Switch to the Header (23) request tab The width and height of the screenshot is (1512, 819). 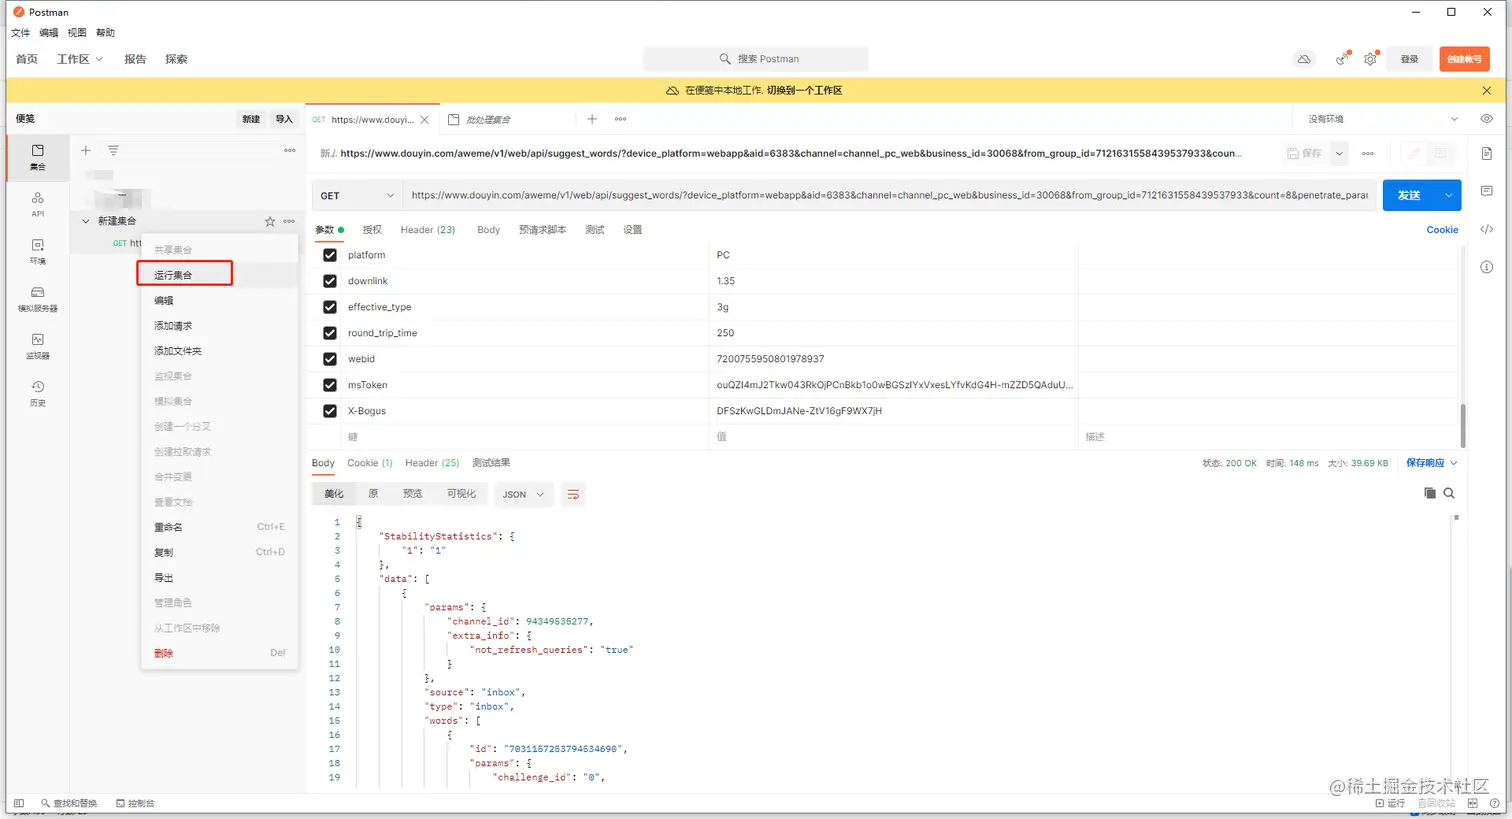[x=428, y=230]
